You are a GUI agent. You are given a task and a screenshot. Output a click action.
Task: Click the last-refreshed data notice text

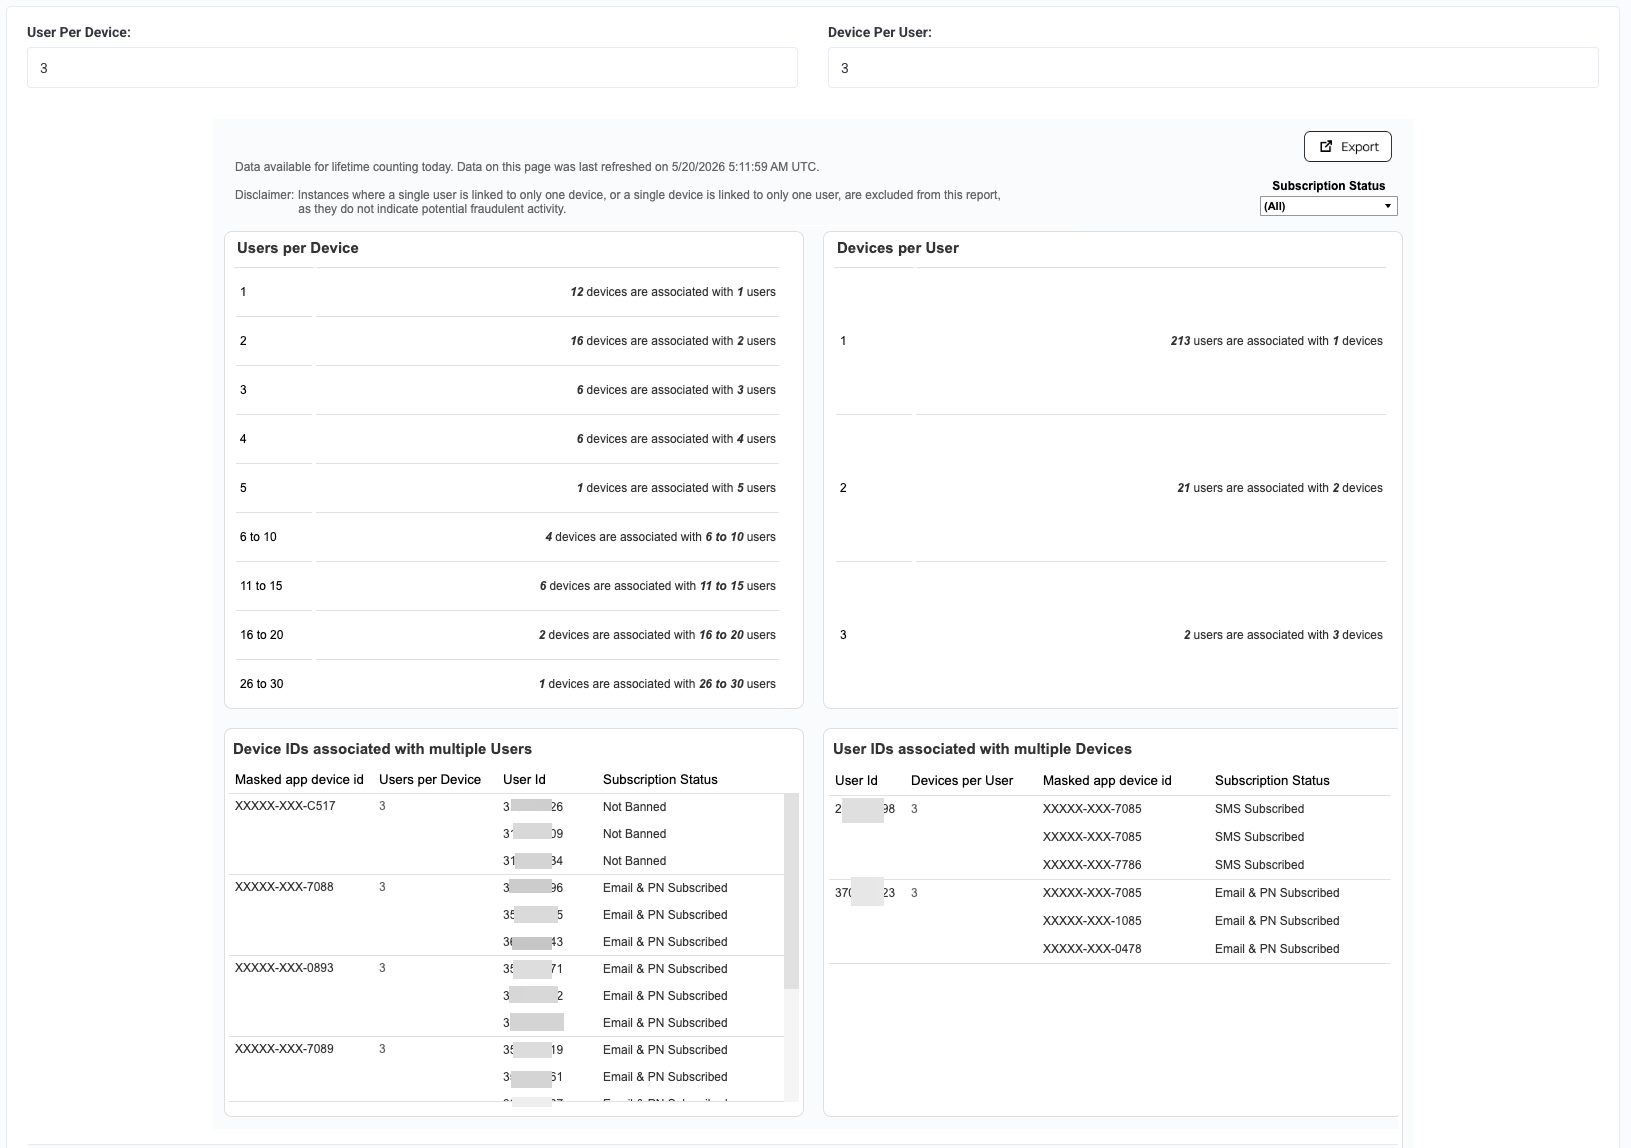pos(527,167)
